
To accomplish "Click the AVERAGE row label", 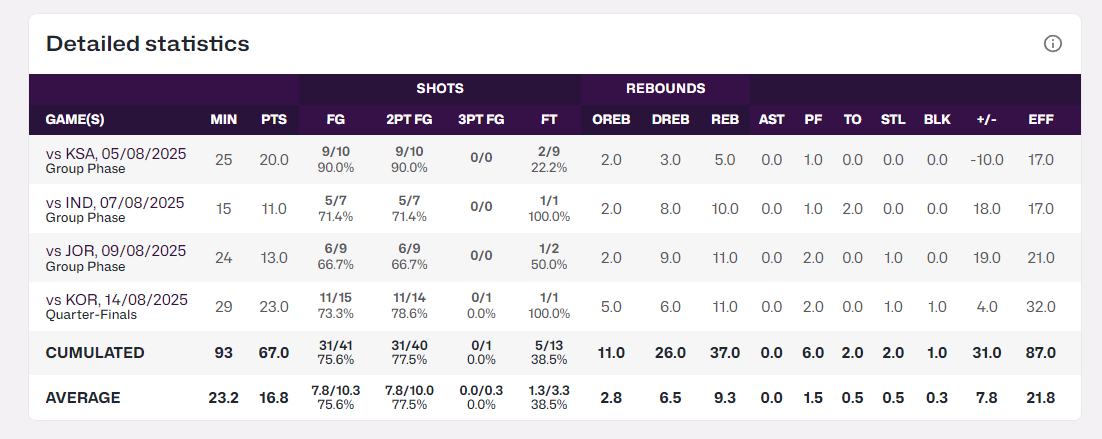I will [x=83, y=398].
